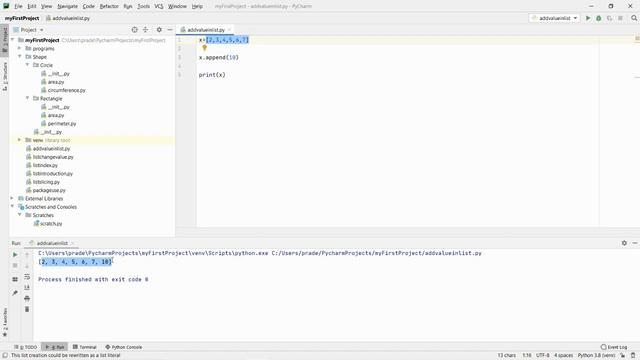Run addvalueinlist with the green toolbar play button
This screenshot has width=640, height=360.
pyautogui.click(x=588, y=18)
